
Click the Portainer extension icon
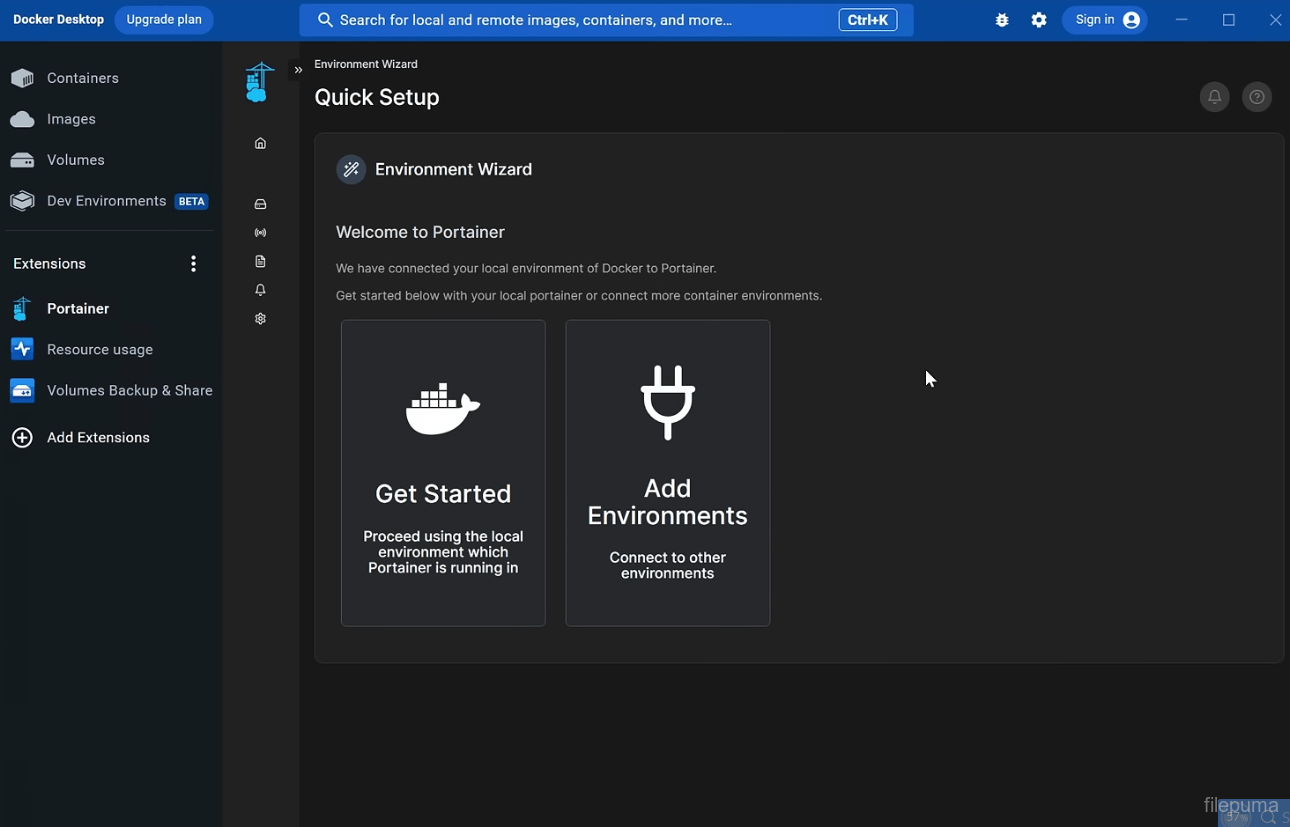point(22,309)
